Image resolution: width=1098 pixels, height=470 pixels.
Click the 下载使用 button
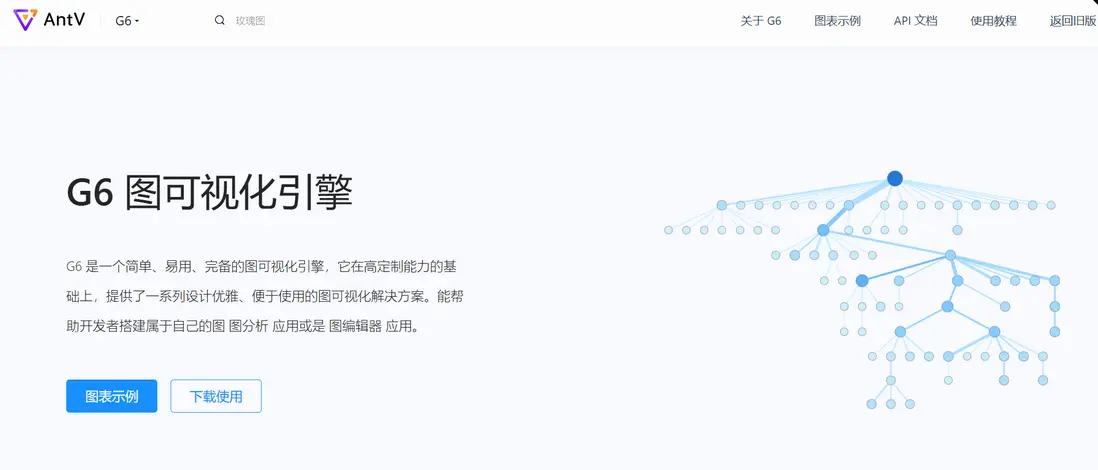click(216, 396)
